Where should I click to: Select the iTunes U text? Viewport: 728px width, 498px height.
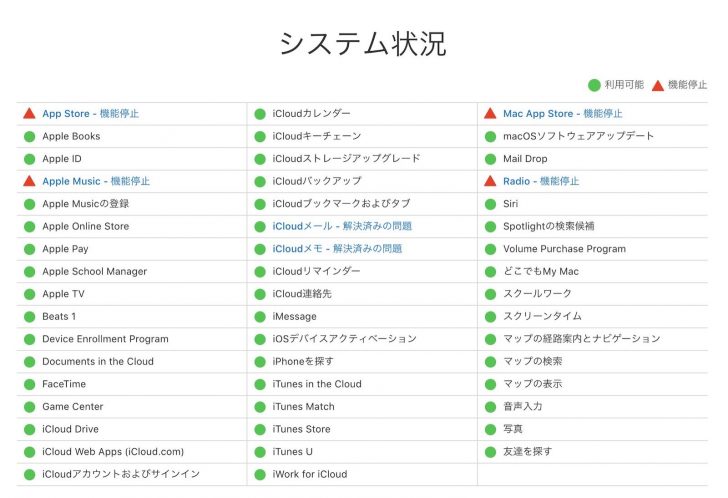[292, 452]
